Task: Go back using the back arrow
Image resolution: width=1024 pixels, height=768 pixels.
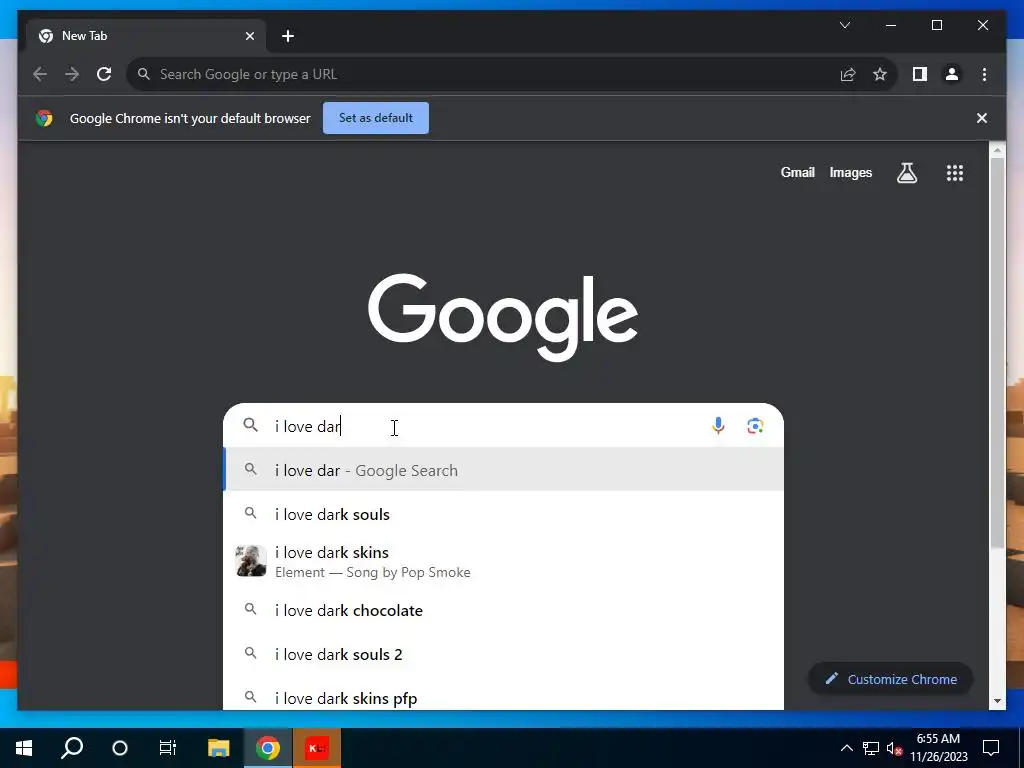Action: [x=40, y=74]
